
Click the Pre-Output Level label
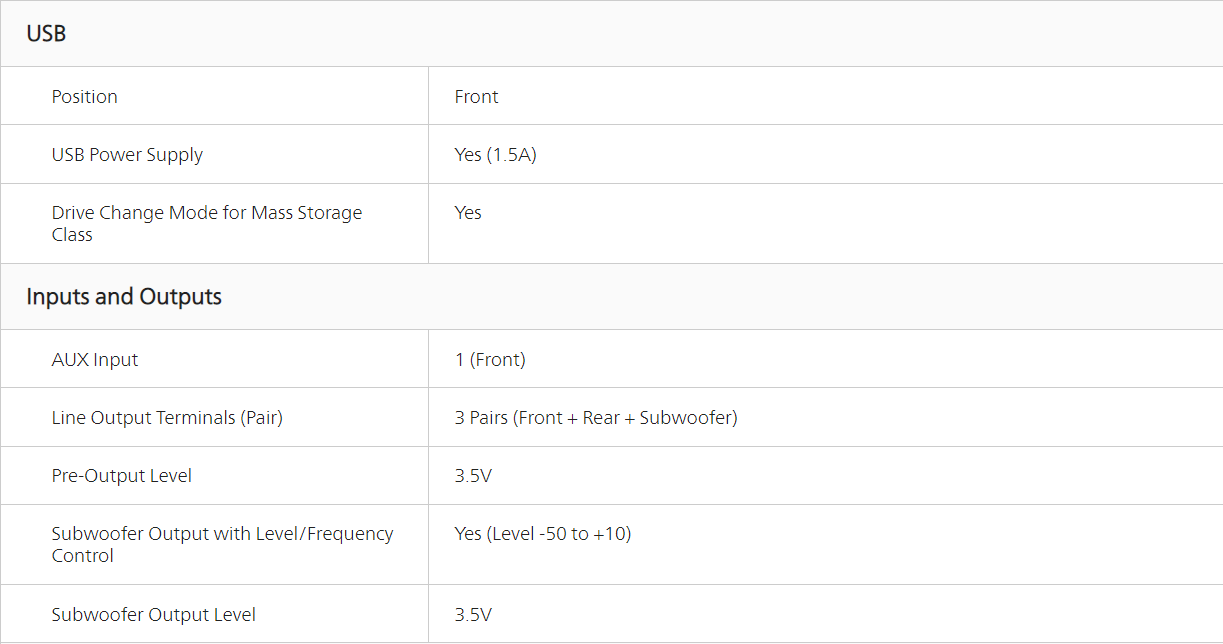(x=122, y=476)
